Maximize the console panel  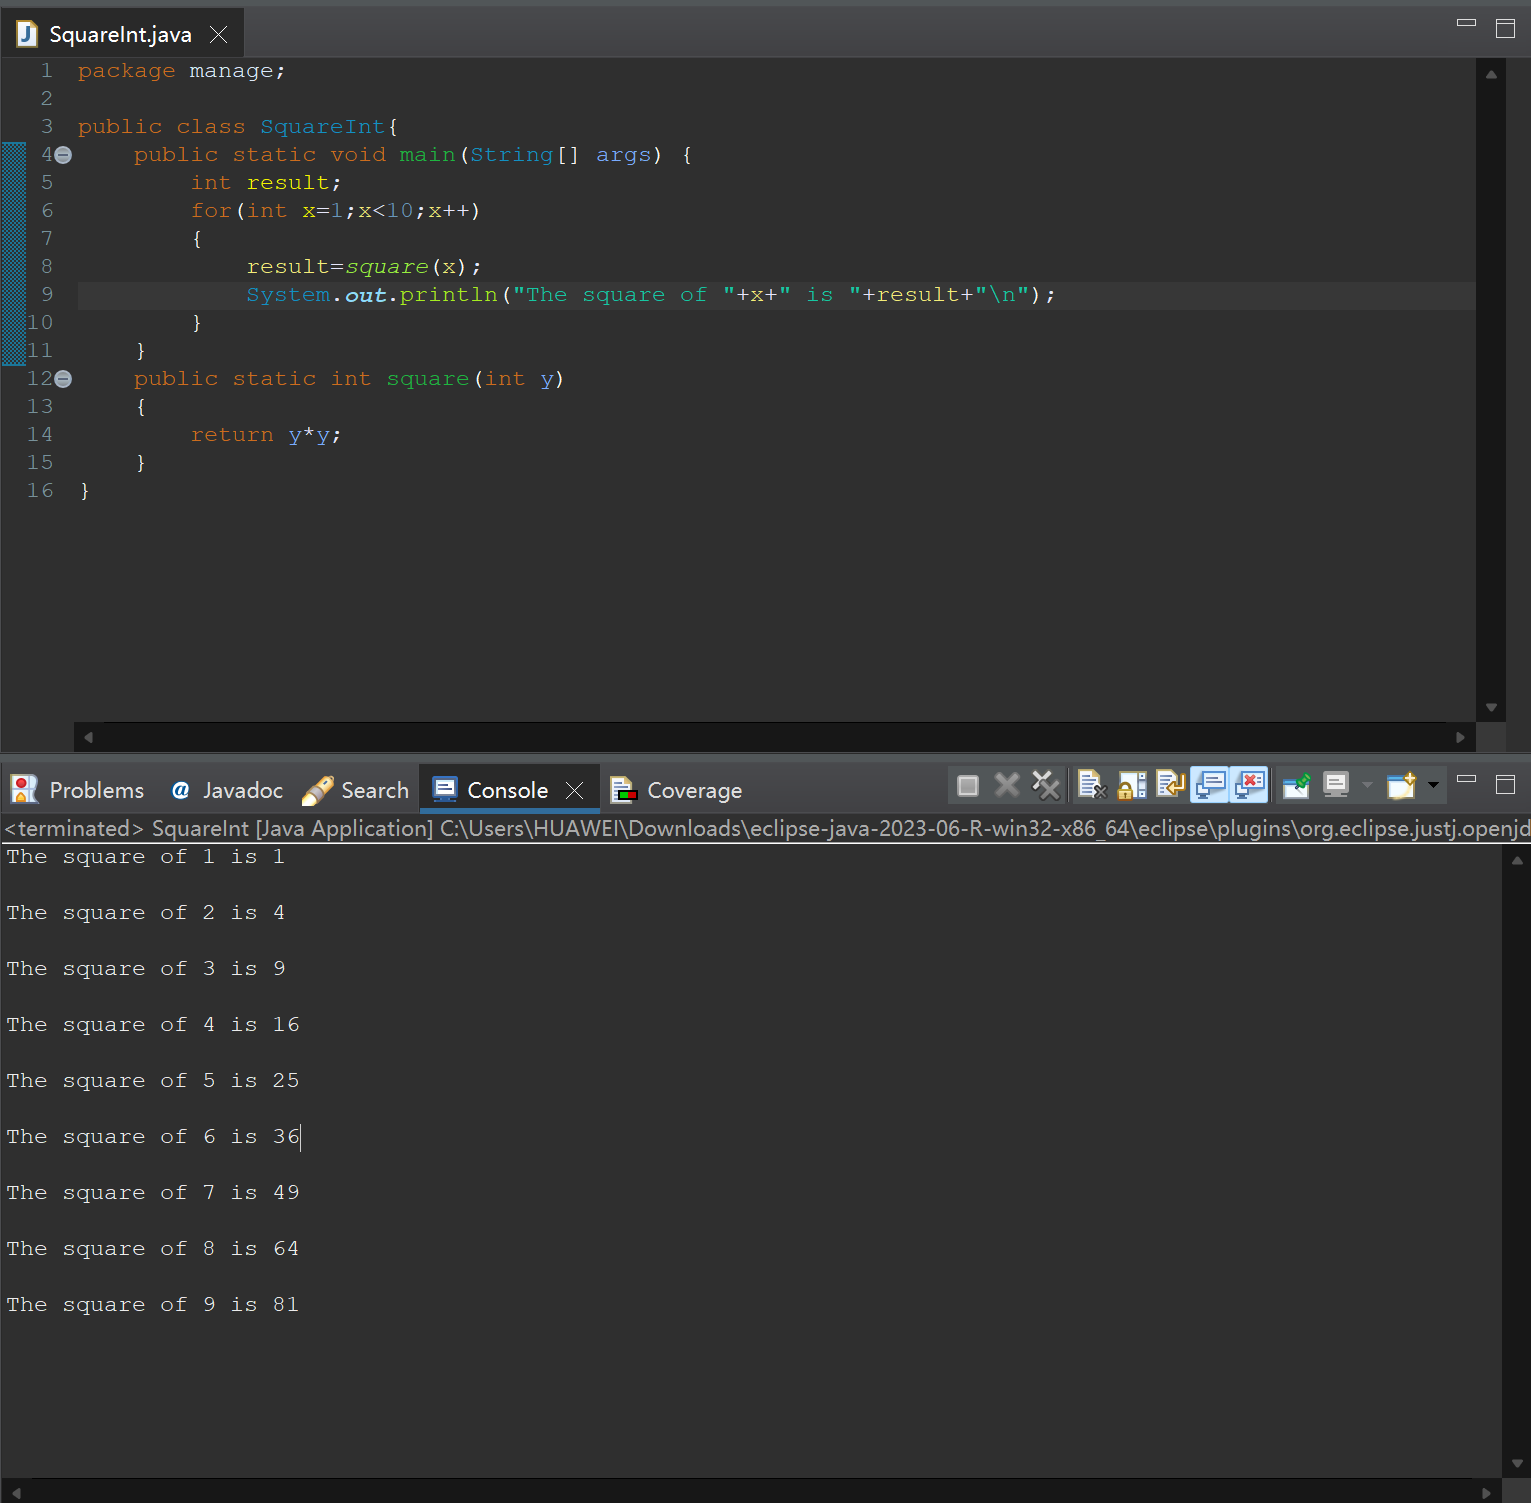[x=1505, y=784]
